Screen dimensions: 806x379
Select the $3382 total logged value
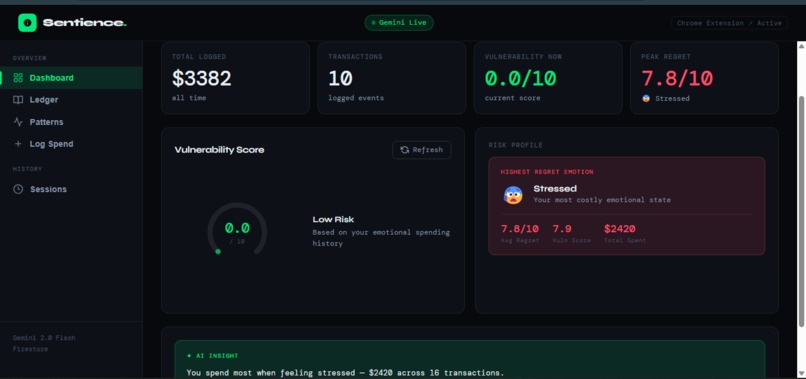202,78
